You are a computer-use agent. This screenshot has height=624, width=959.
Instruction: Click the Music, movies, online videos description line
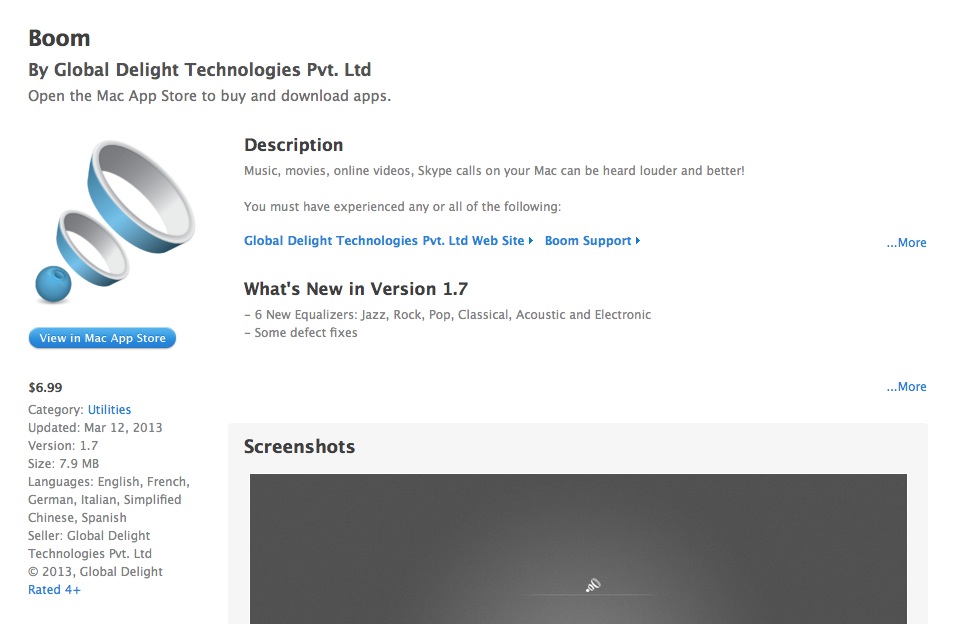coord(494,171)
